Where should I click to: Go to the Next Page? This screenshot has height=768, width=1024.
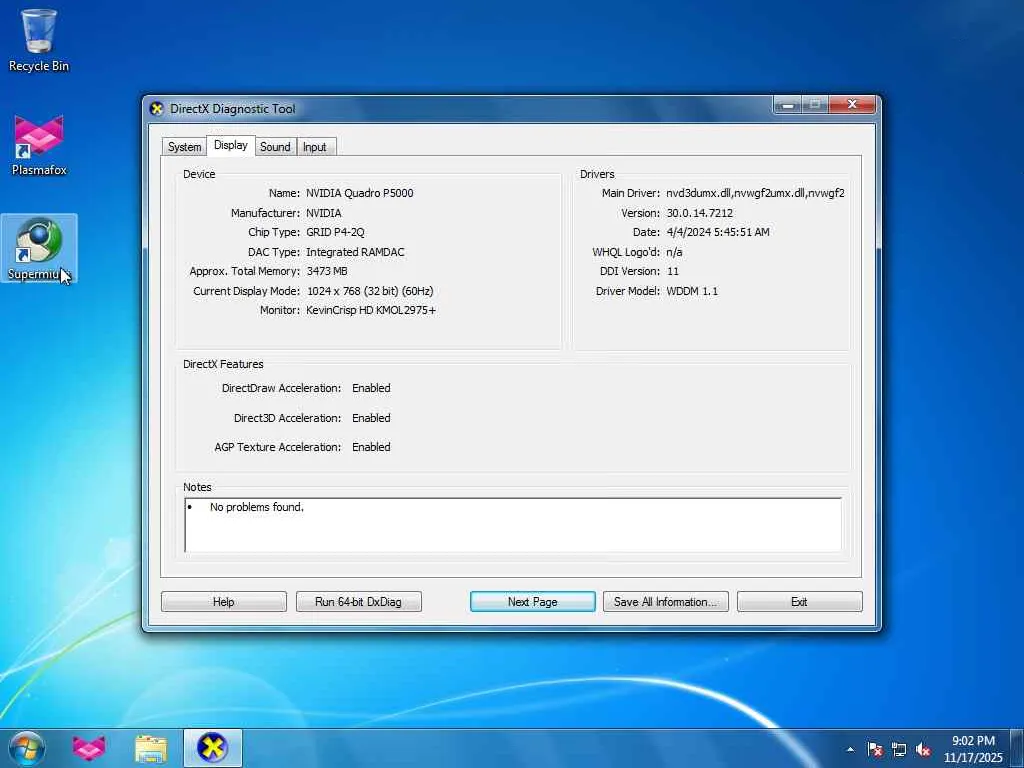point(532,601)
